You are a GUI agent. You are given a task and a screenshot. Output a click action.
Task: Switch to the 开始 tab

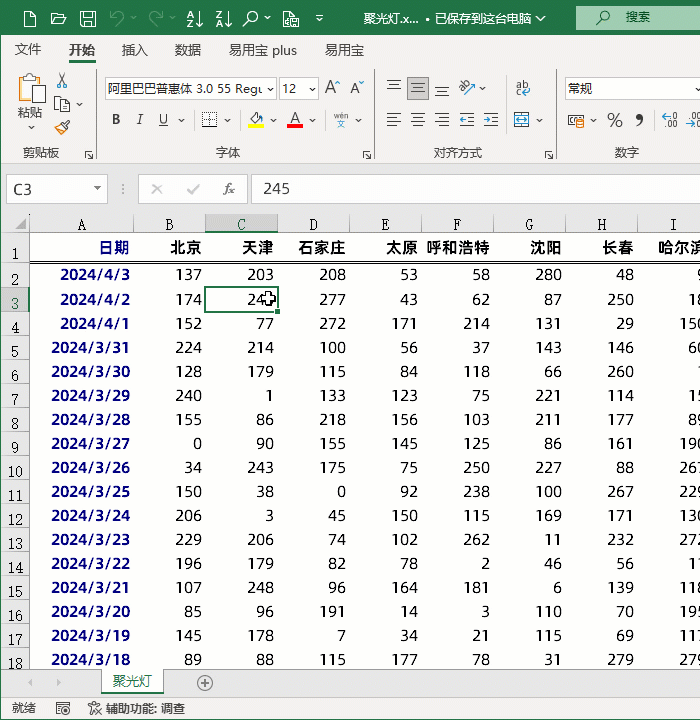point(82,50)
